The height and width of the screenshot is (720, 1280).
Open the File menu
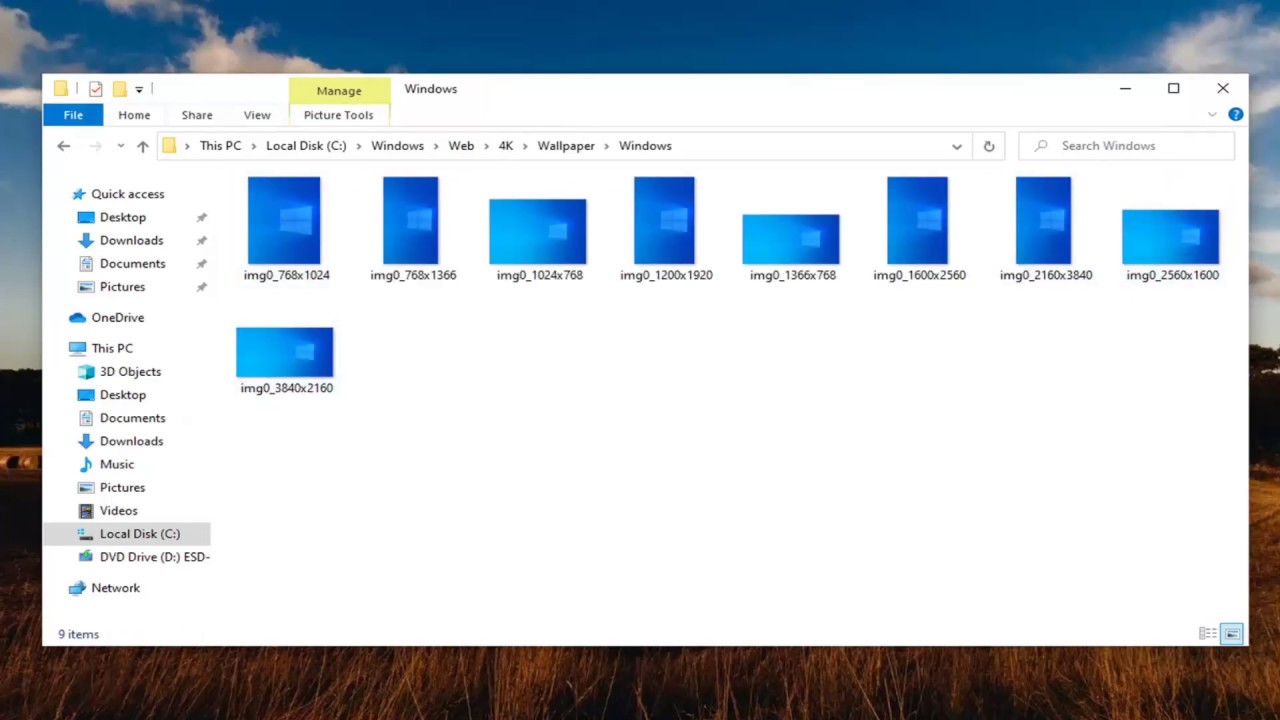(72, 114)
